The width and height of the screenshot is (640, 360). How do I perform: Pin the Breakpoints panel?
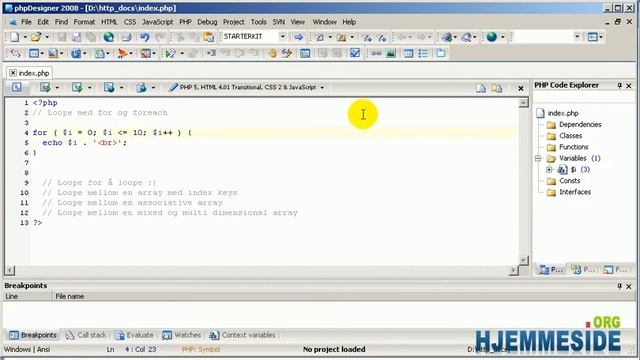[619, 286]
